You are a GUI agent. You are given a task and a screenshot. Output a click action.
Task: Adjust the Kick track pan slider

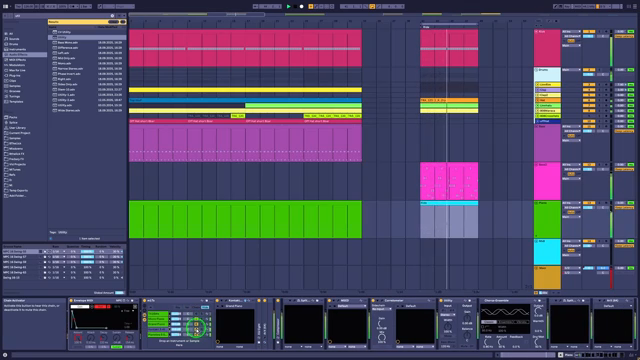tap(603, 36)
